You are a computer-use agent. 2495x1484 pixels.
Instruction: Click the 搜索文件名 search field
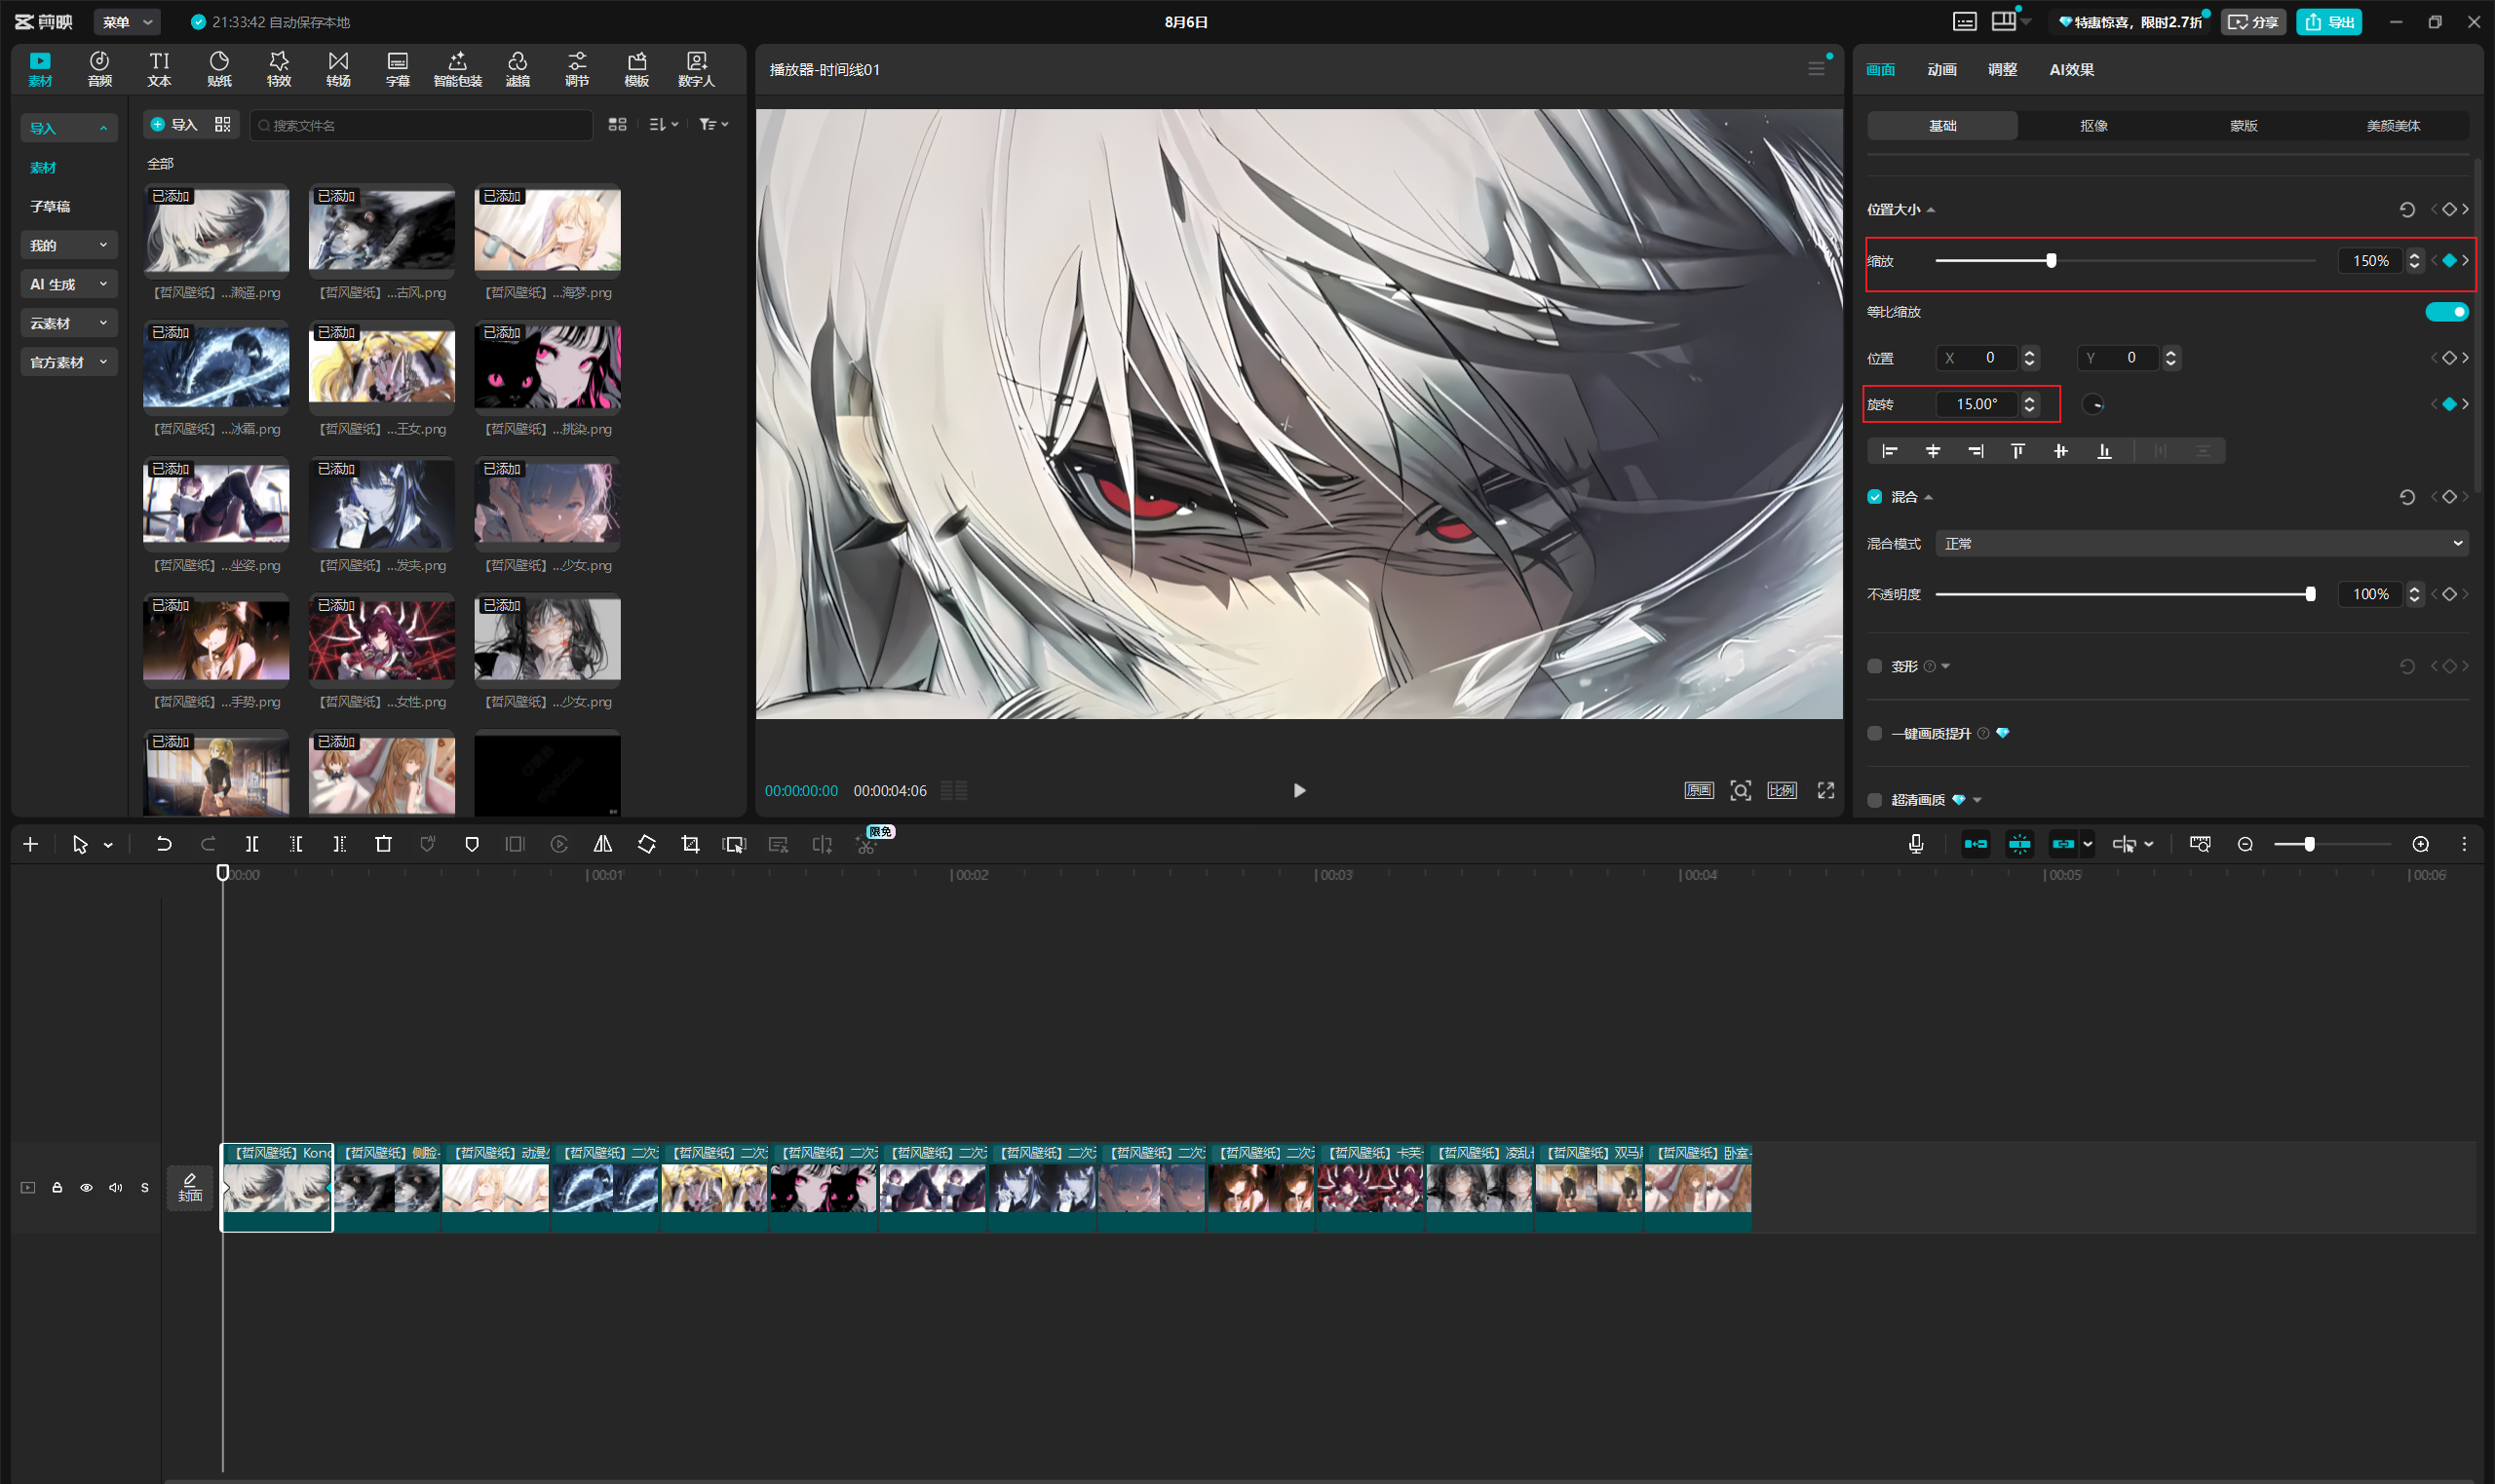pos(421,125)
